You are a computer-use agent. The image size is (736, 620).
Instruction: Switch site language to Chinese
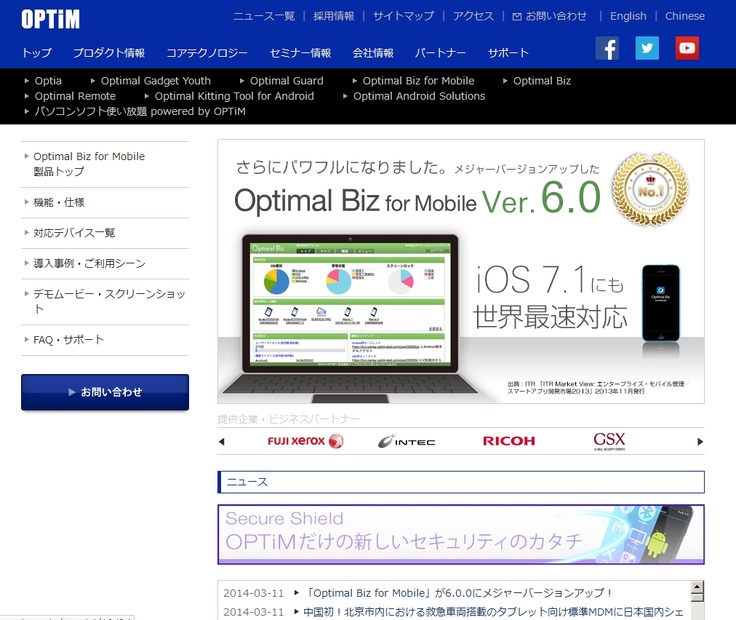point(685,16)
